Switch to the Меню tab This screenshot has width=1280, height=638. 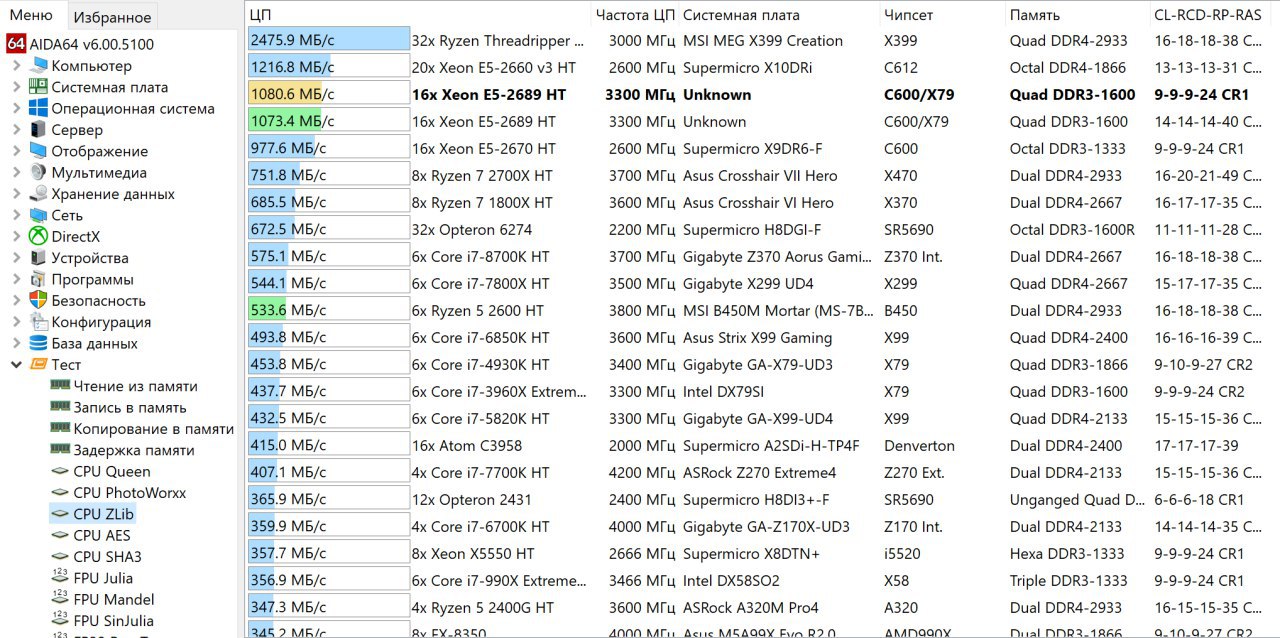(x=31, y=15)
